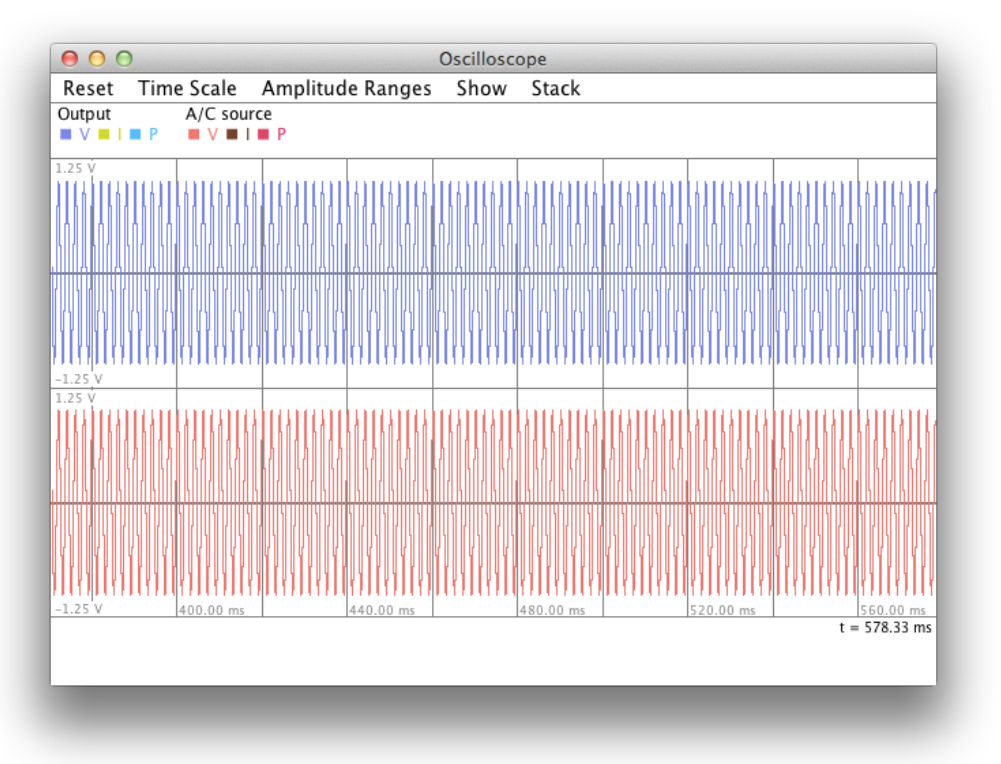The image size is (1001, 764).
Task: Toggle the A/C source I trace label
Action: (248, 134)
